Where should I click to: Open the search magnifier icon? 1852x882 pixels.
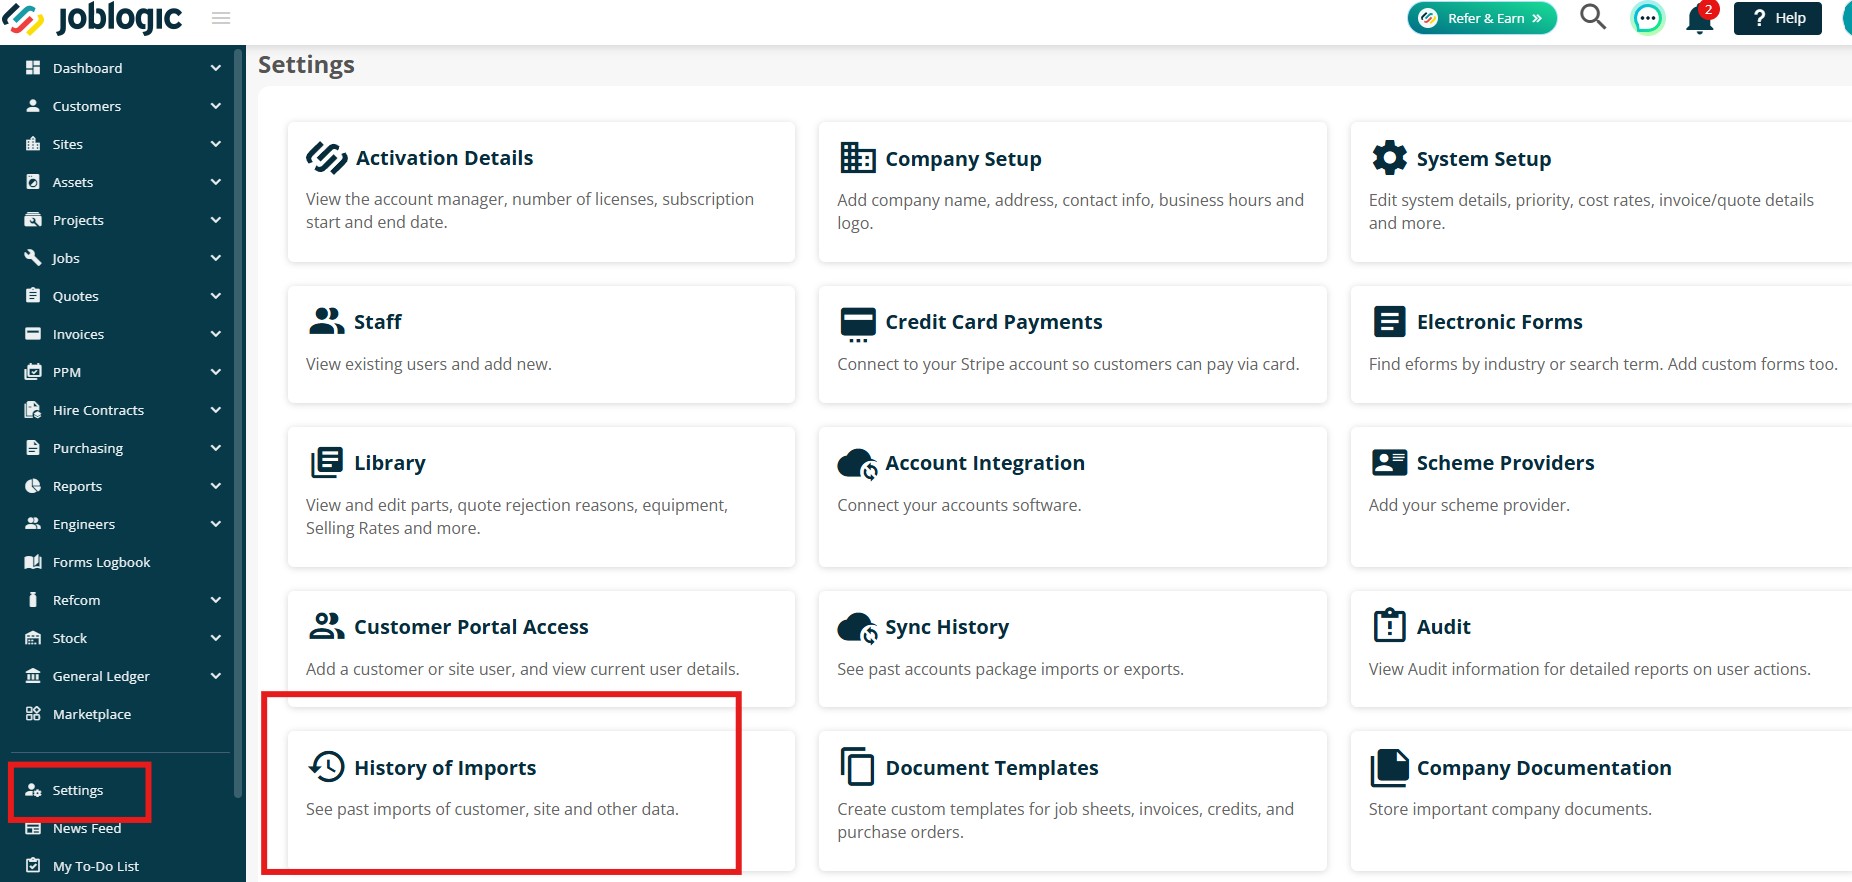pyautogui.click(x=1592, y=17)
